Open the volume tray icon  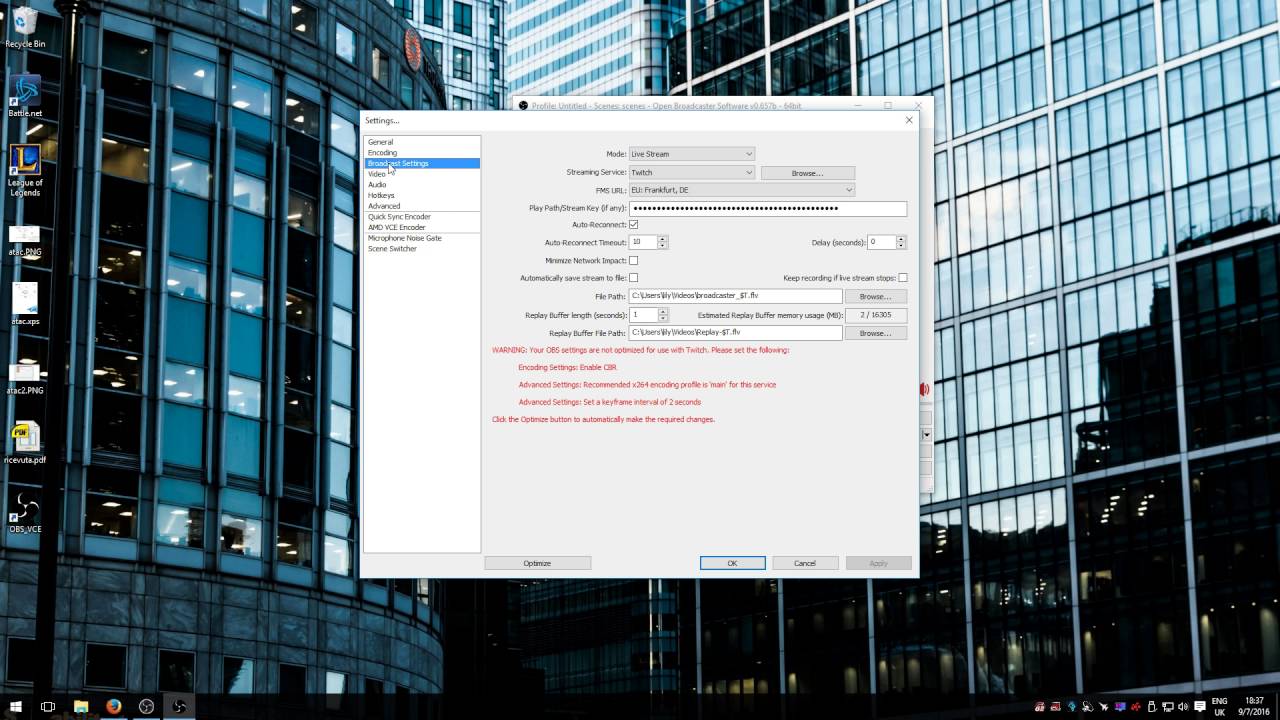pyautogui.click(x=1184, y=707)
